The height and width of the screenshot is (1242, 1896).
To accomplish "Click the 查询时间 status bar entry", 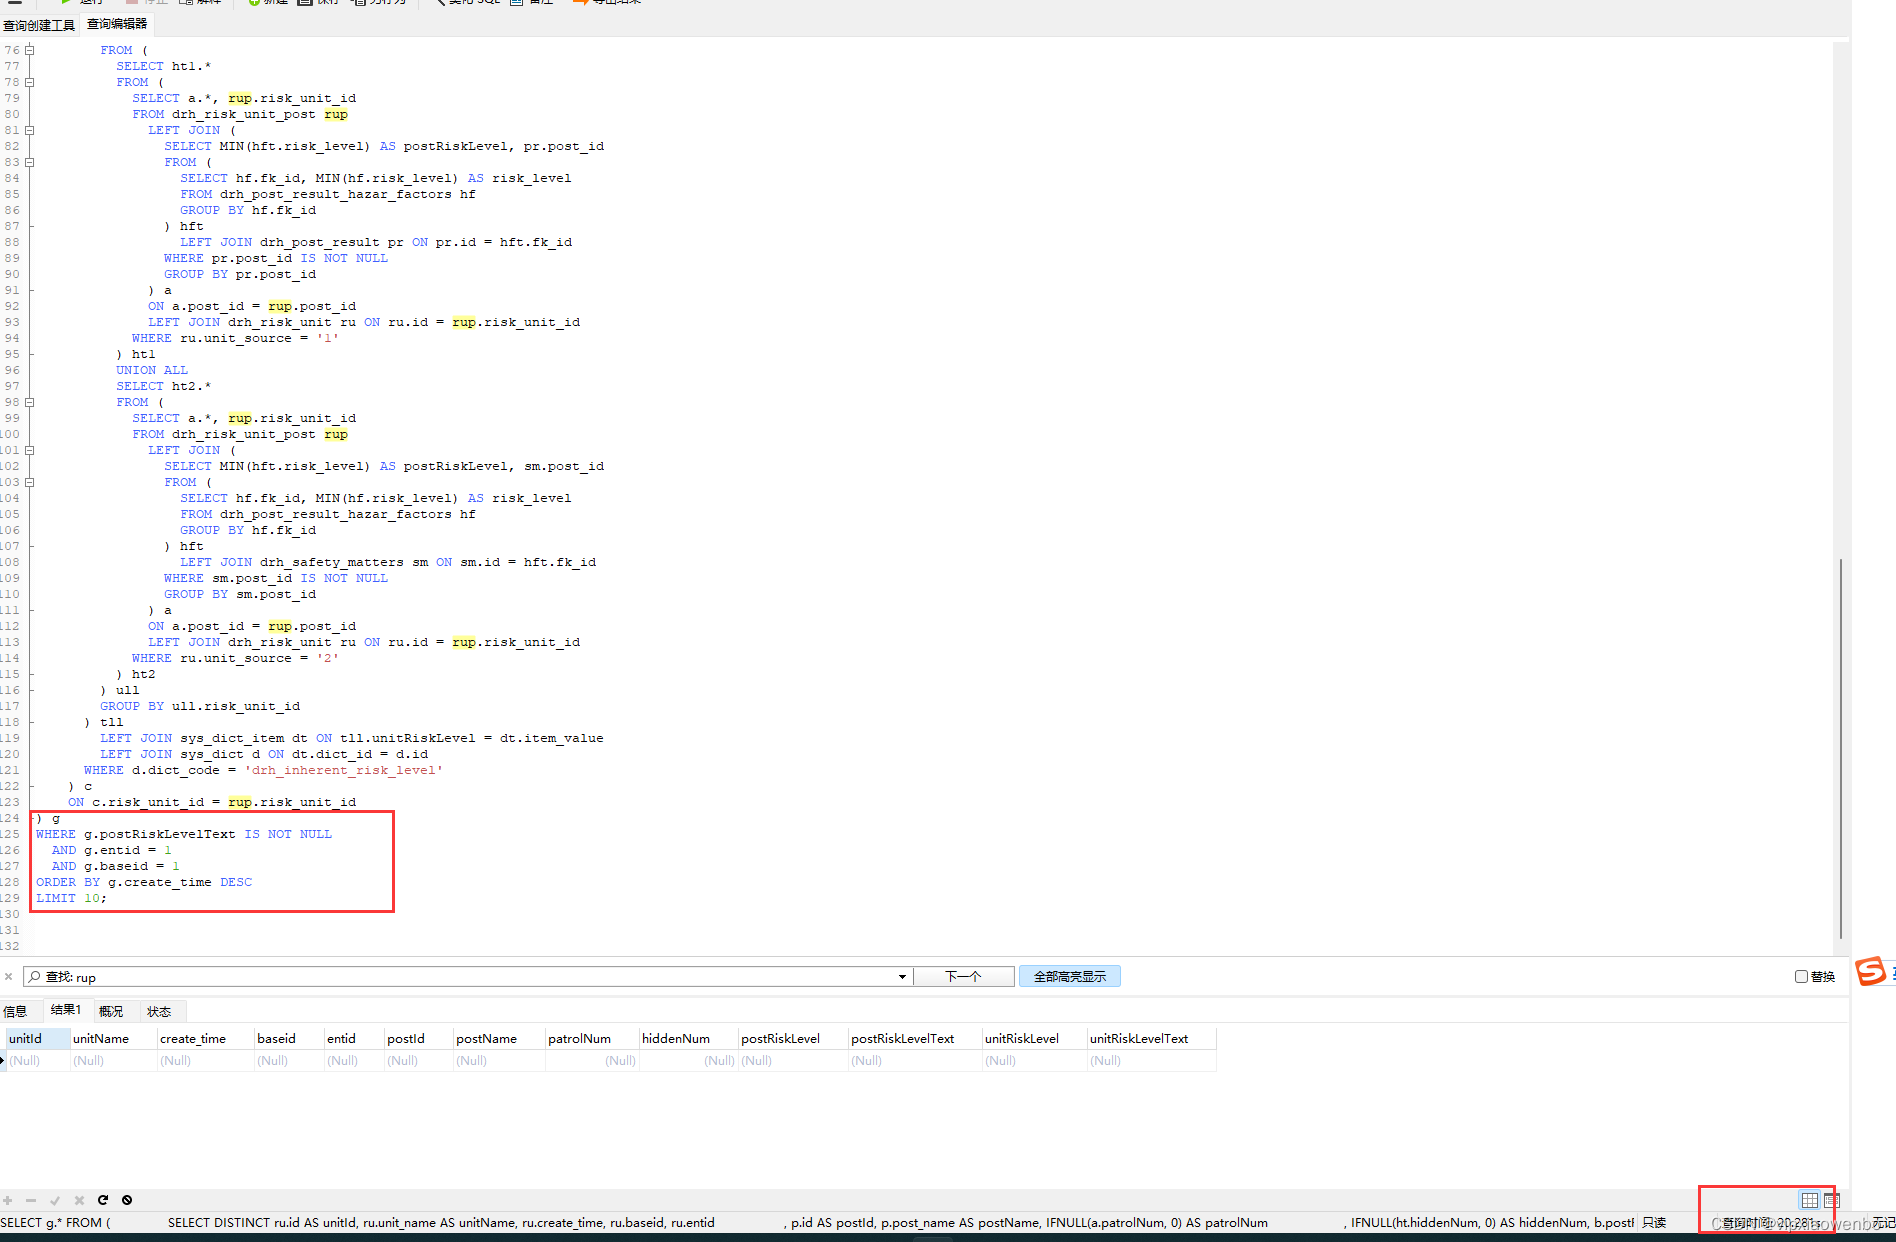I will coord(1771,1223).
